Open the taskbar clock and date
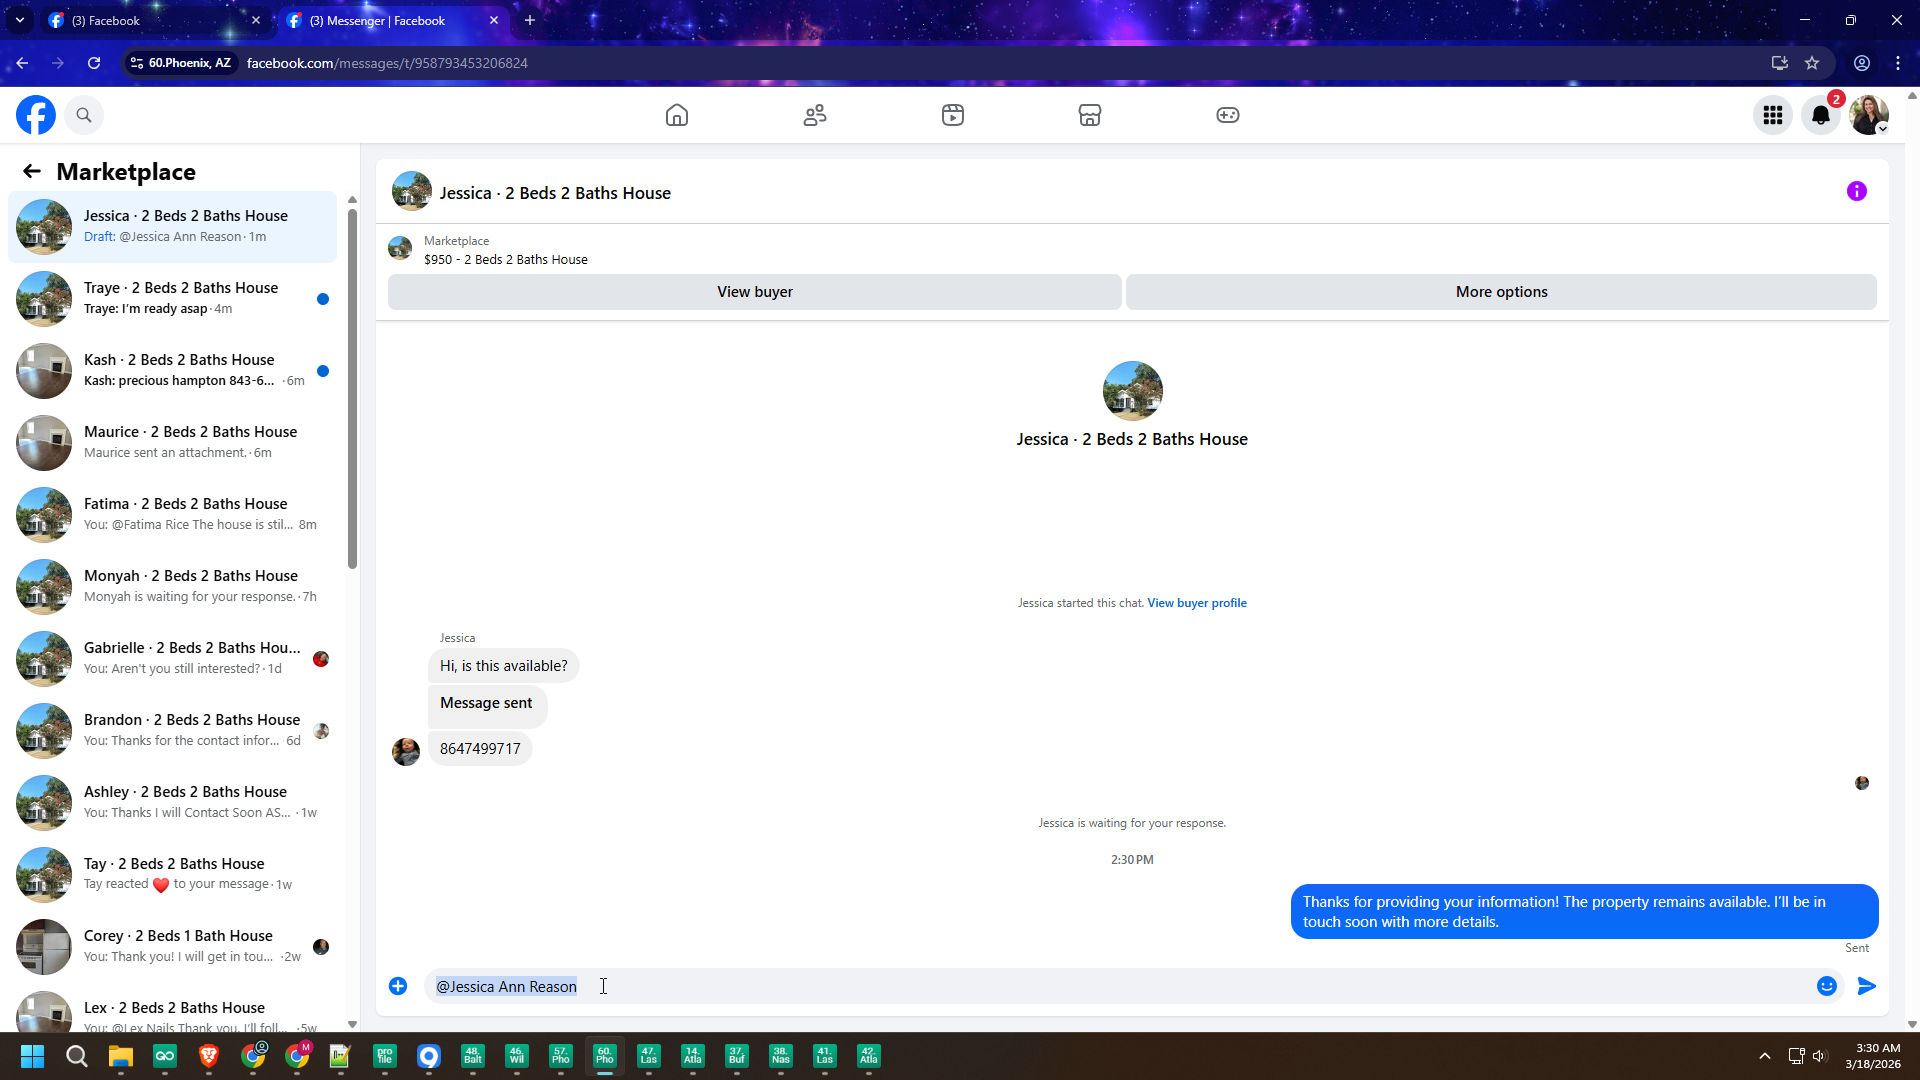1920x1080 pixels. (x=1873, y=1056)
